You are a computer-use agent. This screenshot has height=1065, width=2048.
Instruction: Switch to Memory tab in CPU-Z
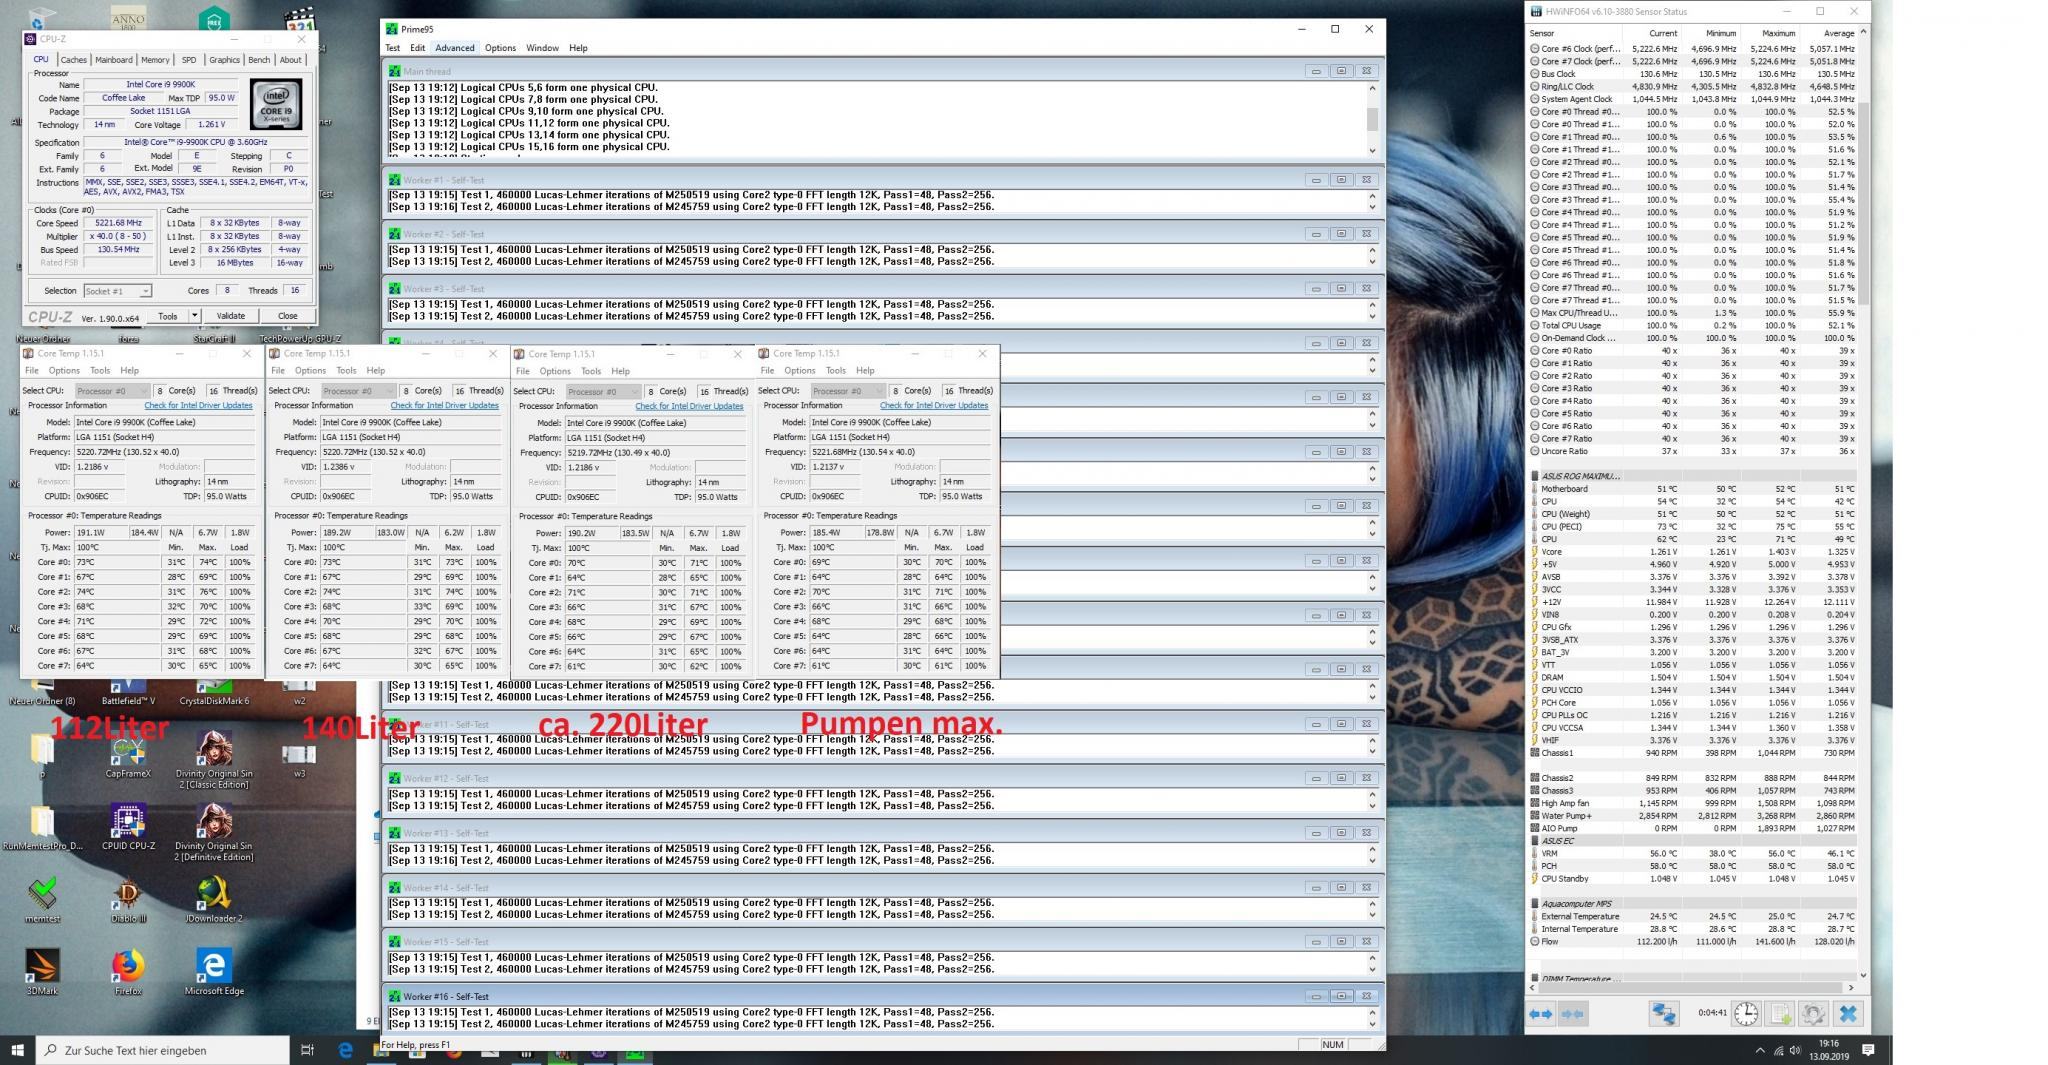[155, 60]
